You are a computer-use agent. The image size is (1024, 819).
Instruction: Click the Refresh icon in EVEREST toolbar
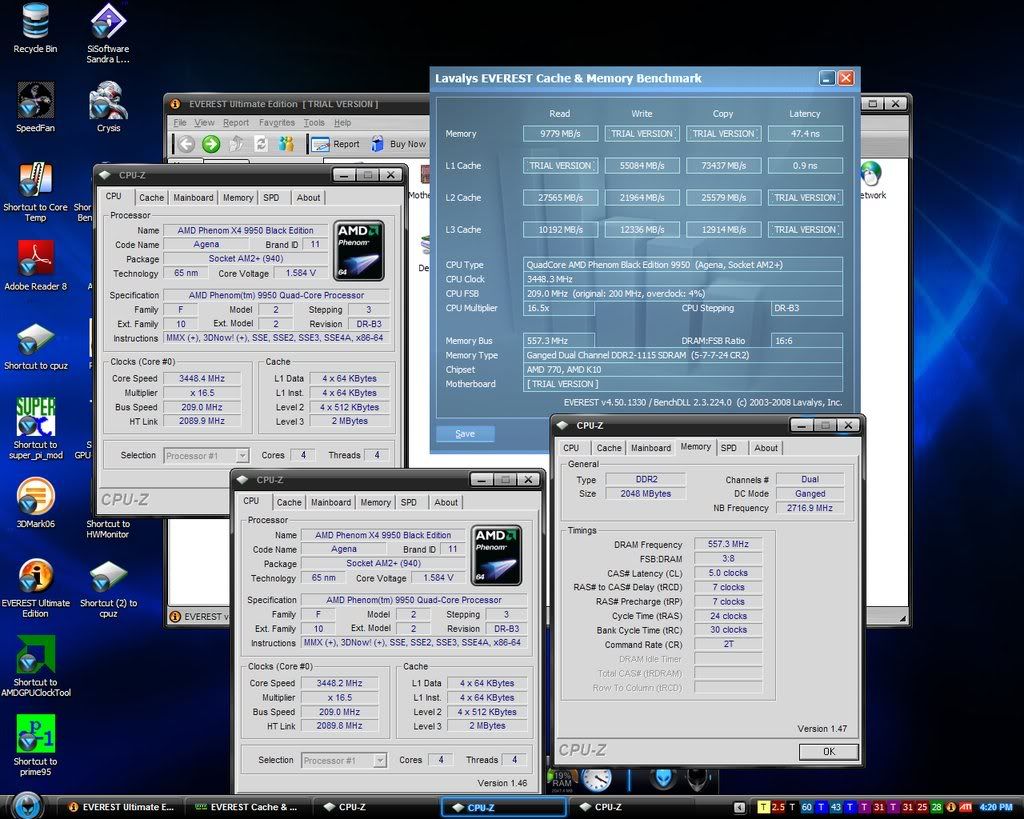(261, 144)
